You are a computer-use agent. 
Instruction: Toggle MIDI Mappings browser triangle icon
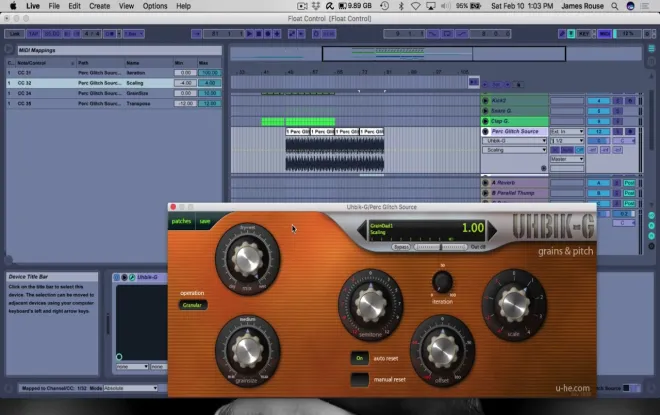click(9, 49)
